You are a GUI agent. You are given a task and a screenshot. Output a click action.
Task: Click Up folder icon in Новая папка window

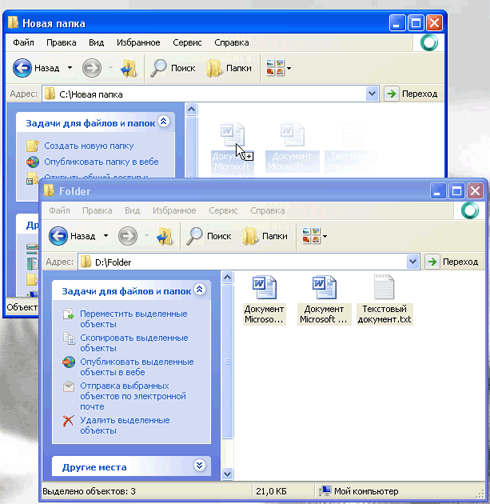pos(129,68)
